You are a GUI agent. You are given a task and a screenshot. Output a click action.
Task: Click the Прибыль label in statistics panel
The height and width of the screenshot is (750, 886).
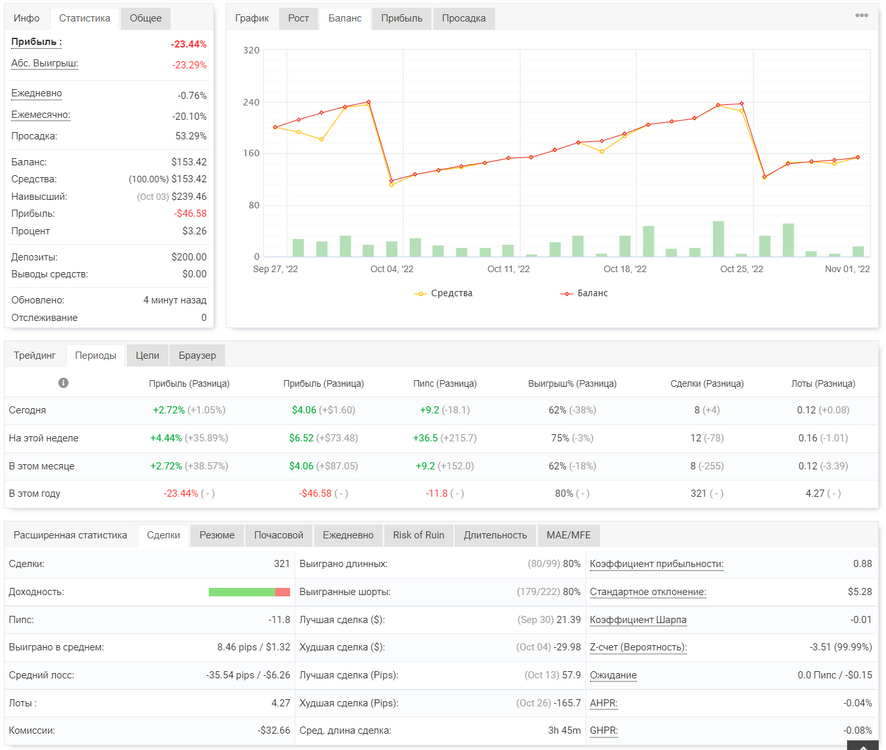coord(37,42)
